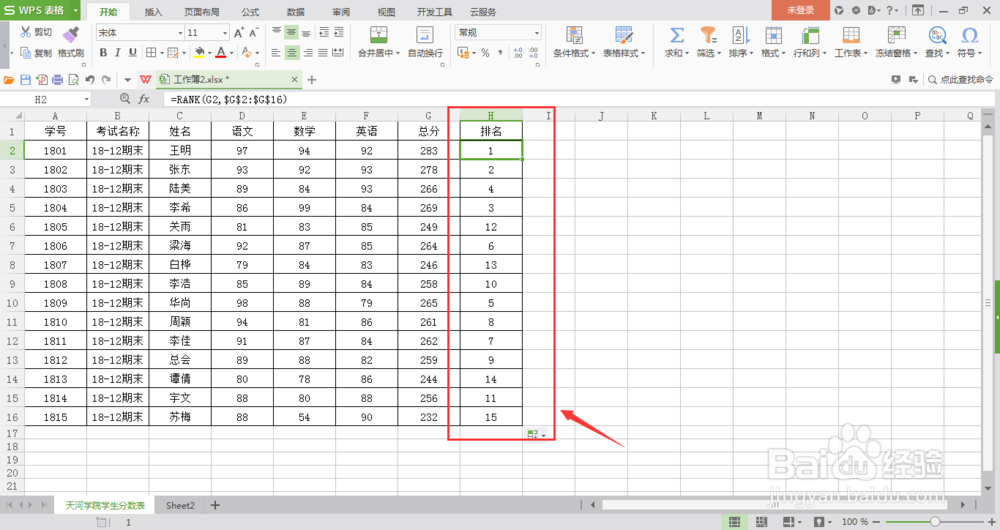The width and height of the screenshot is (1000, 530).
Task: Open the Name Box H2 dropdown
Action: pos(87,99)
